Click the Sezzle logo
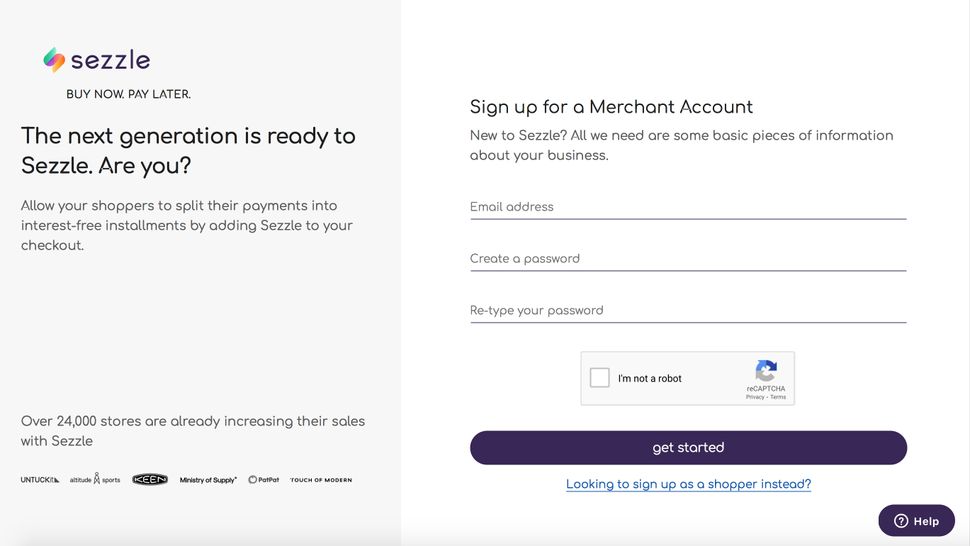The height and width of the screenshot is (546, 970). [x=97, y=60]
